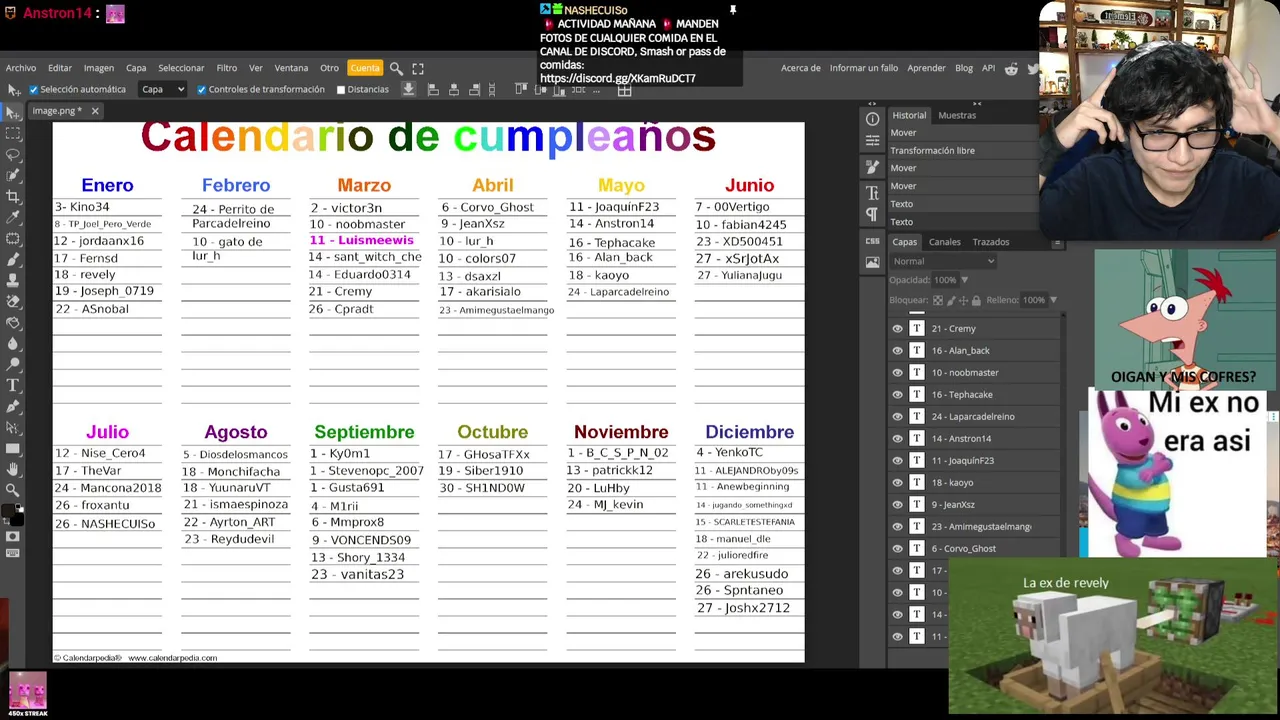Screen dimensions: 1280x720
Task: Click the lock all padlock icon
Action: pos(978,300)
